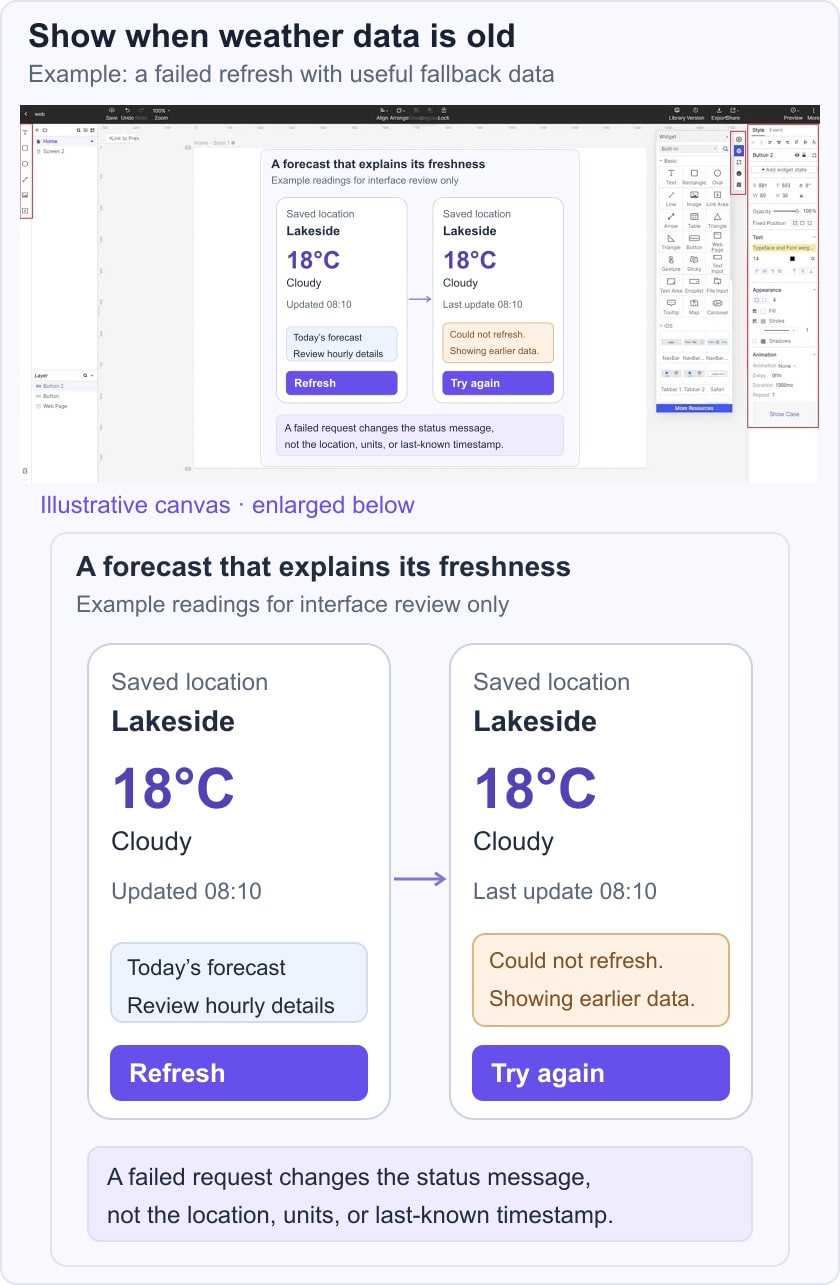Collapse the Text section in Style panel
840x1285 pixels.
coord(814,237)
